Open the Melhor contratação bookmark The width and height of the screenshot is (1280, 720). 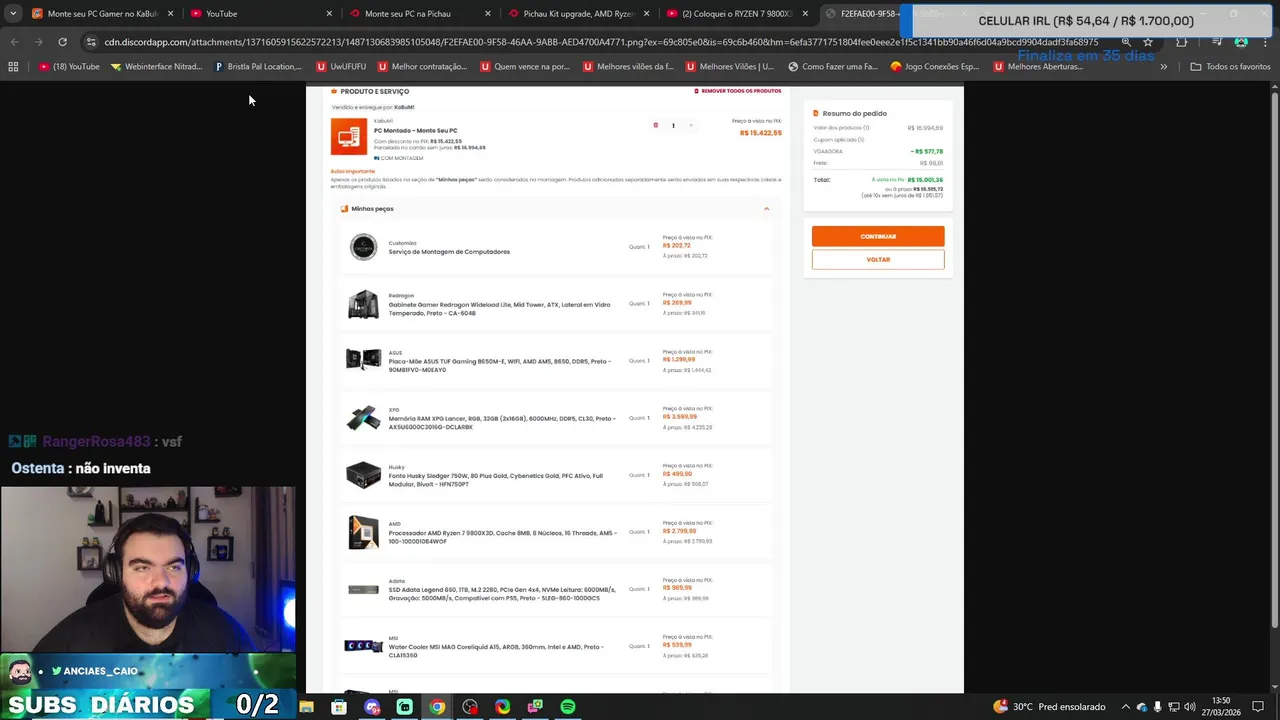422,66
